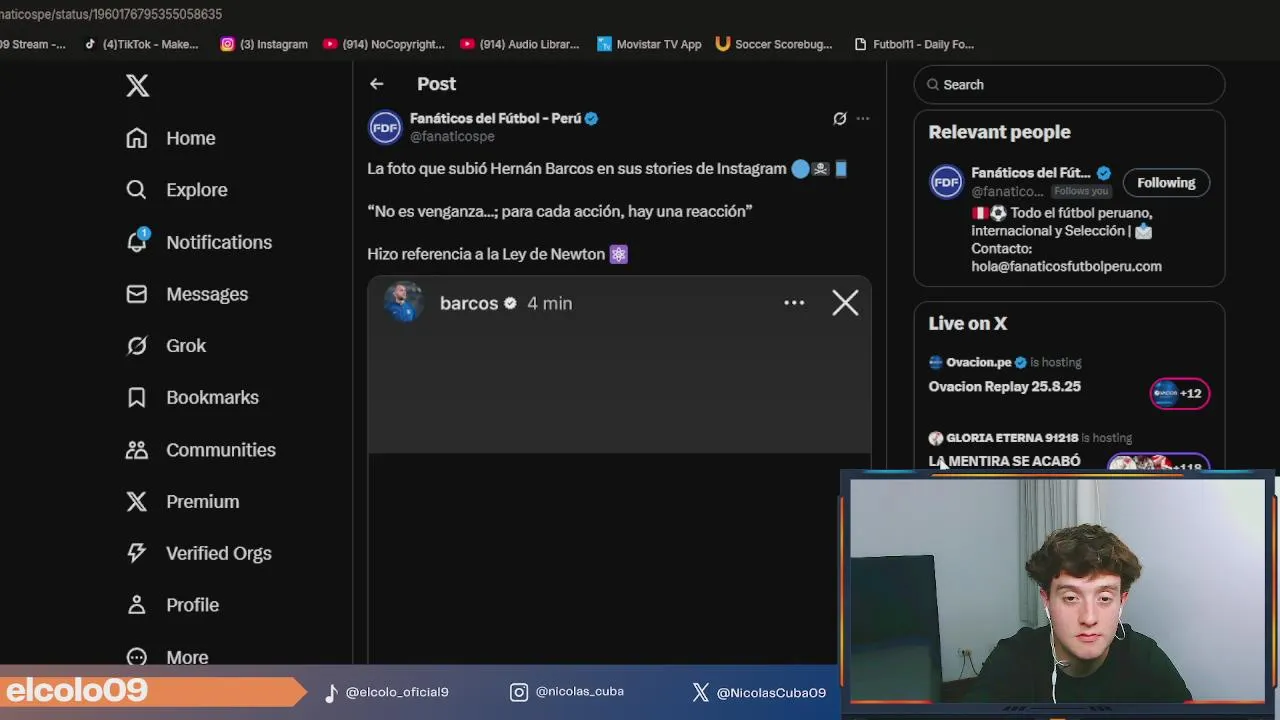1280x720 pixels.
Task: Click Ovacion.pe host name
Action: click(x=978, y=362)
